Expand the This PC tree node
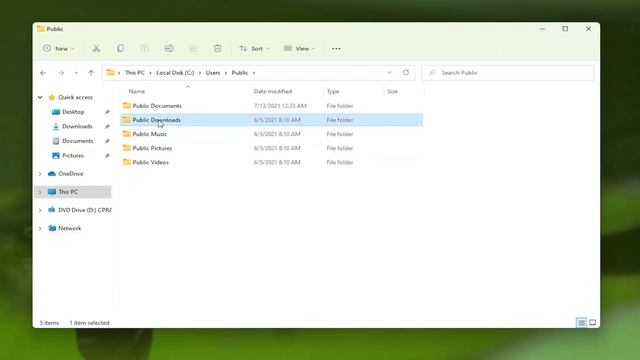This screenshot has height=360, width=640. (x=40, y=192)
